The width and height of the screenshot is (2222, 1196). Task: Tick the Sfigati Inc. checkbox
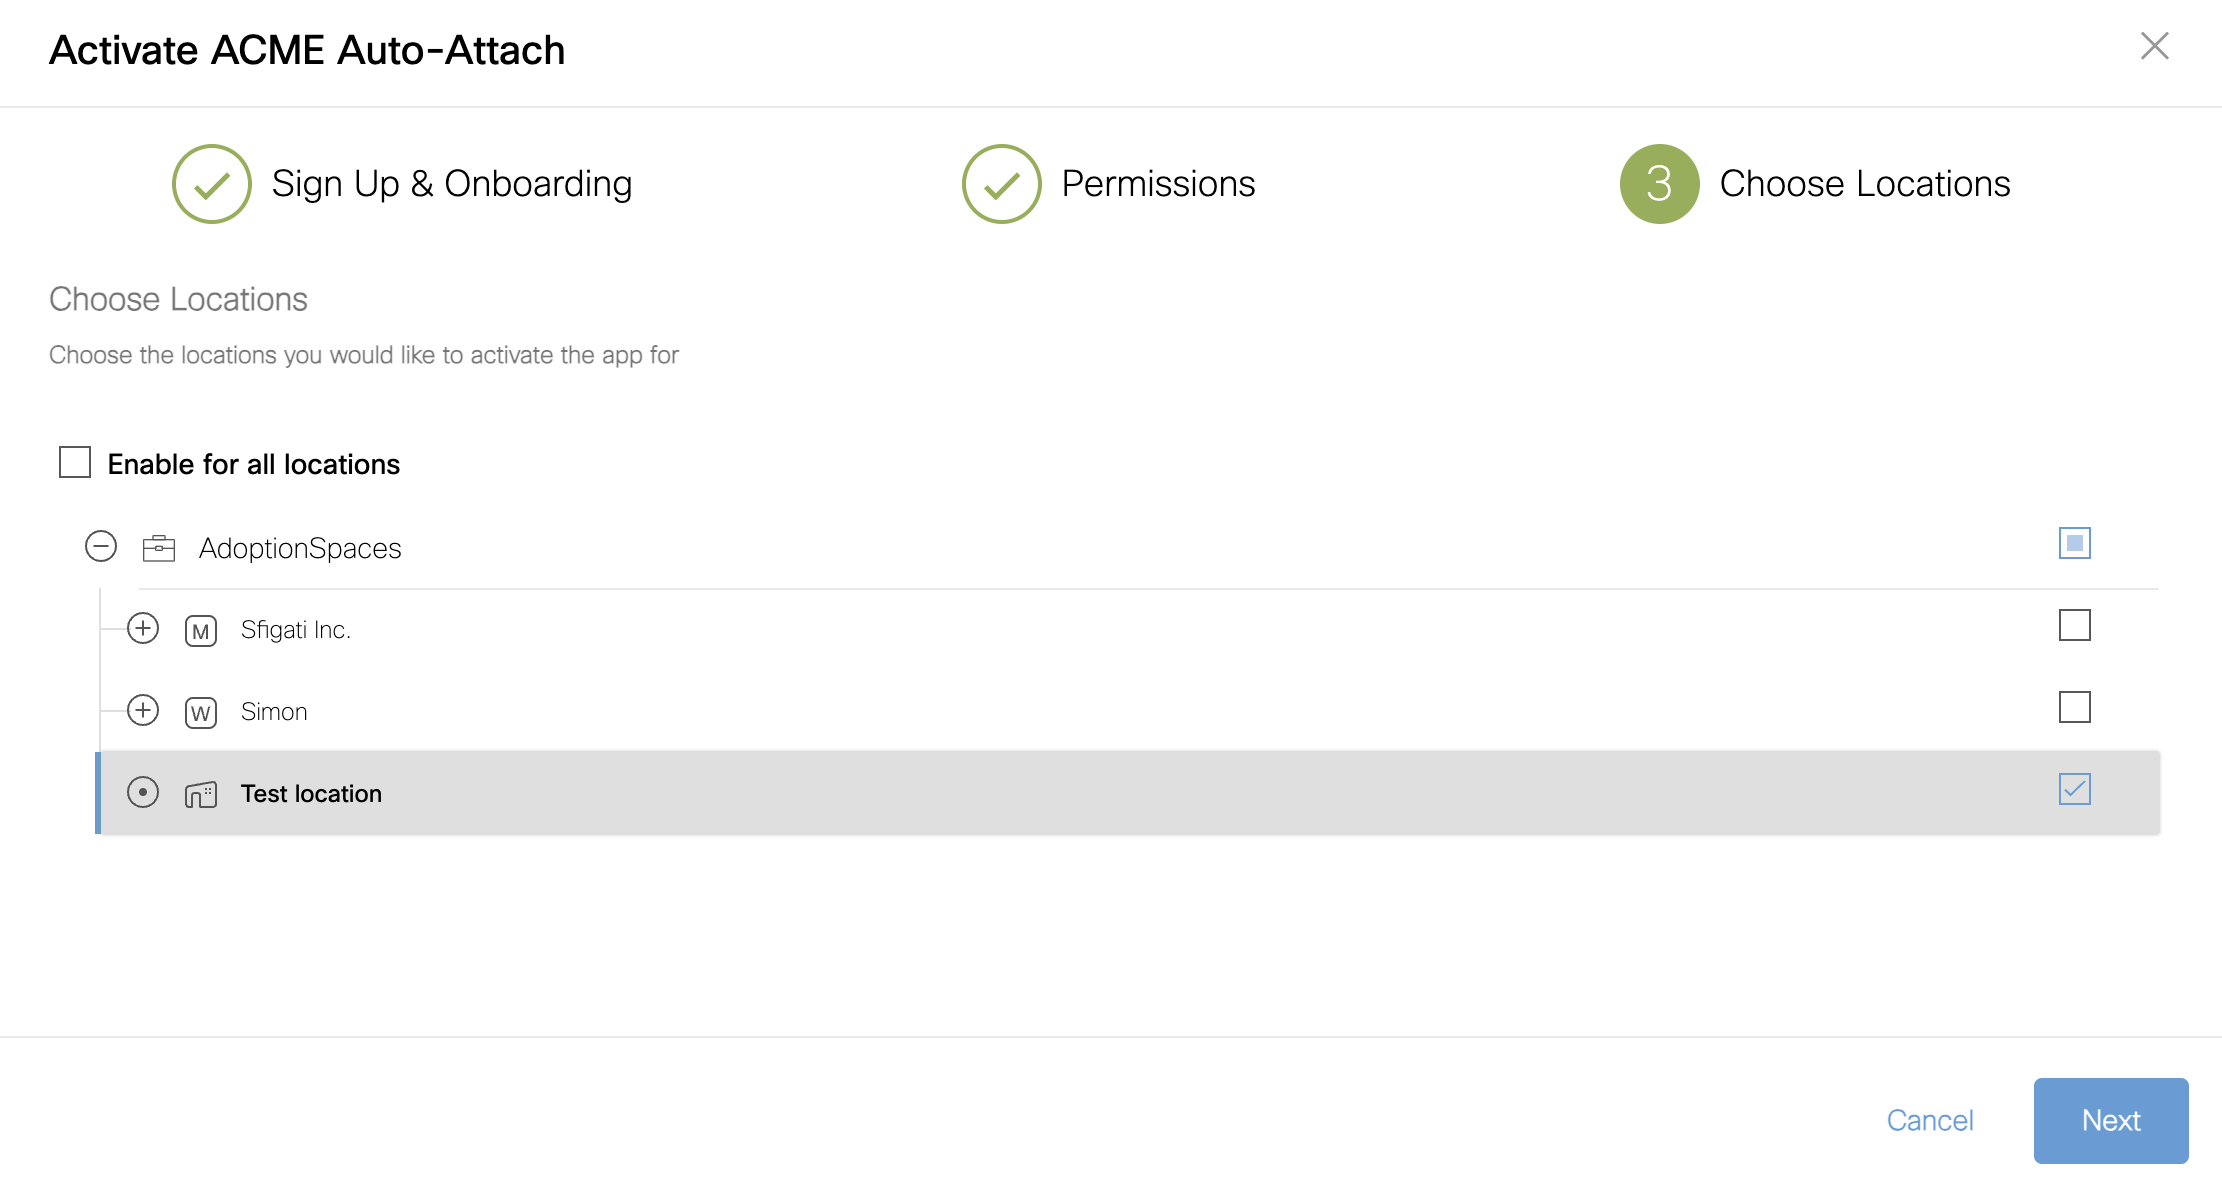[x=2074, y=626]
